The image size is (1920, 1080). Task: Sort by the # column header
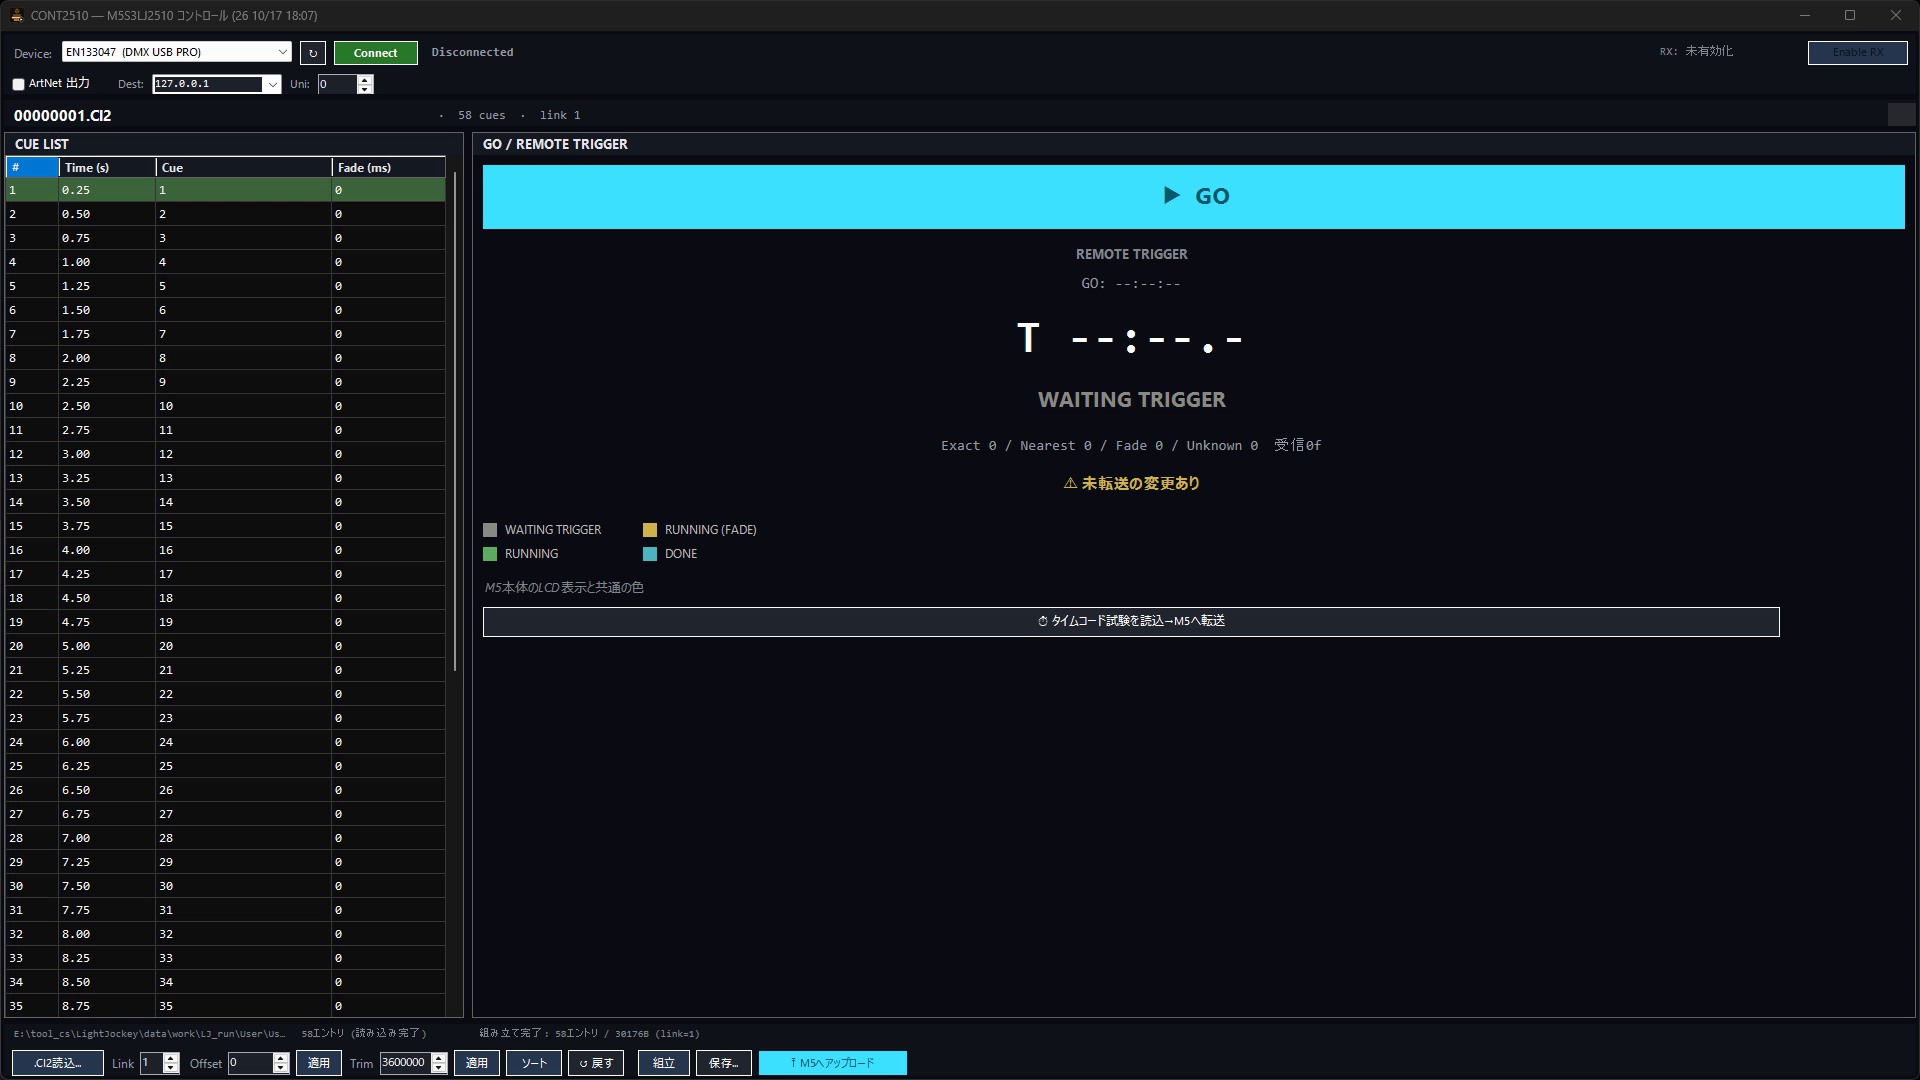coord(33,167)
